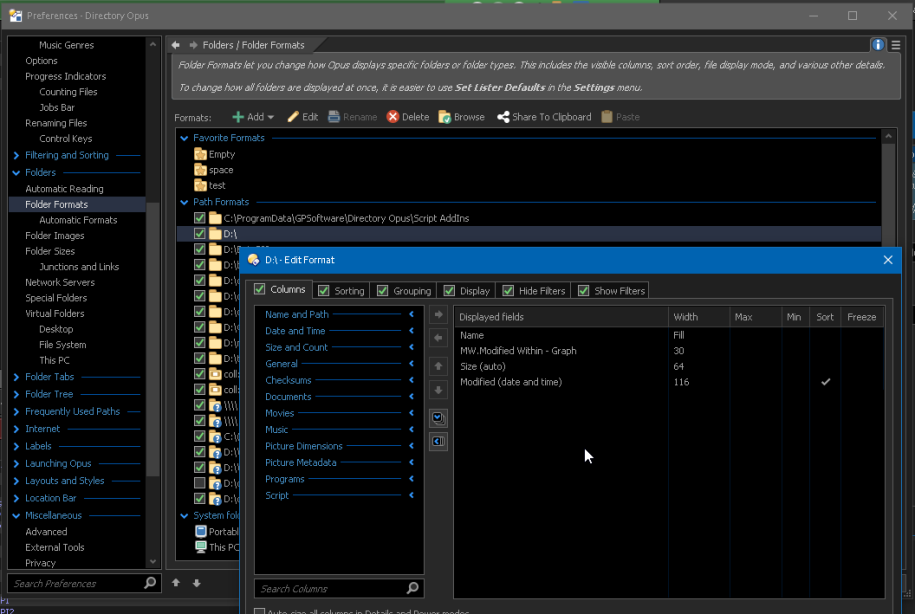Image resolution: width=915 pixels, height=614 pixels.
Task: Click the D:\ folder icon in Path Formats
Action: 215,234
